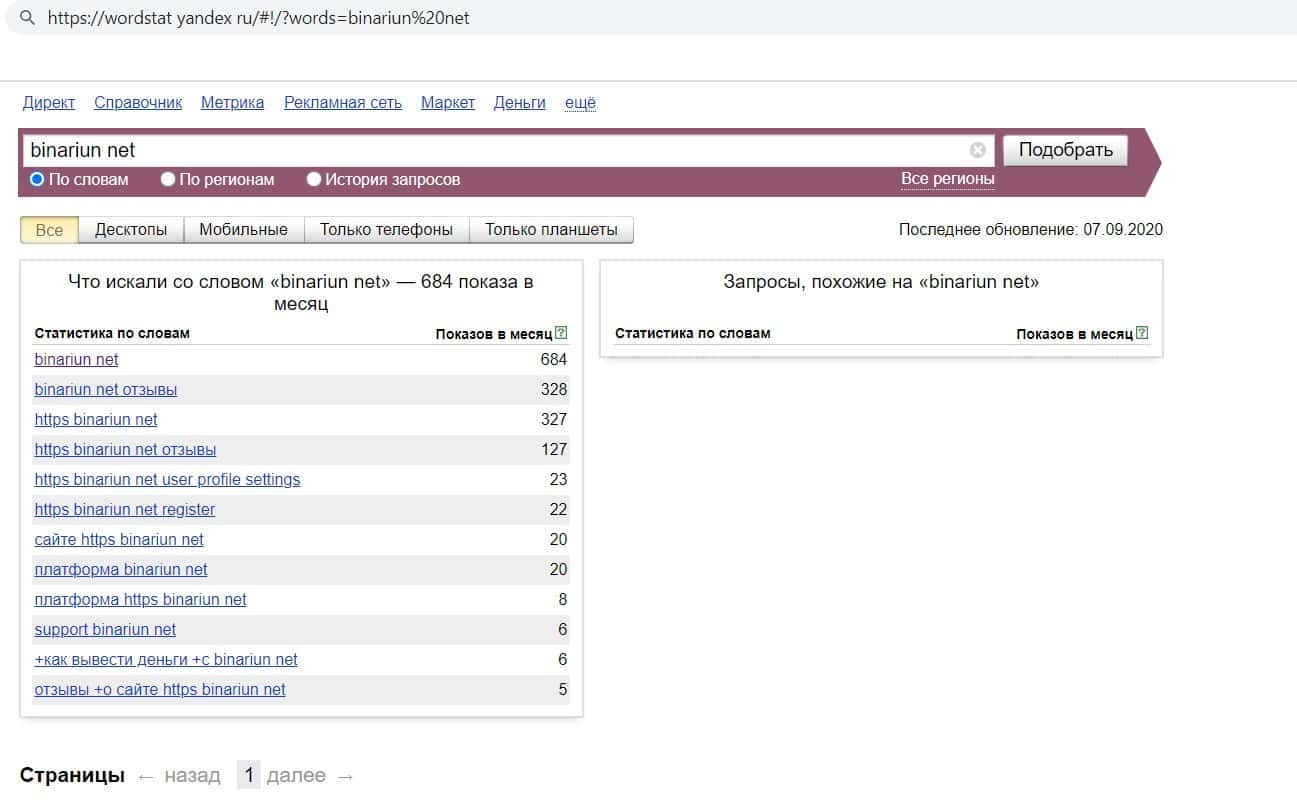This screenshot has height=802, width=1297.
Task: Click help icon in similar queries panel
Action: coord(1142,333)
